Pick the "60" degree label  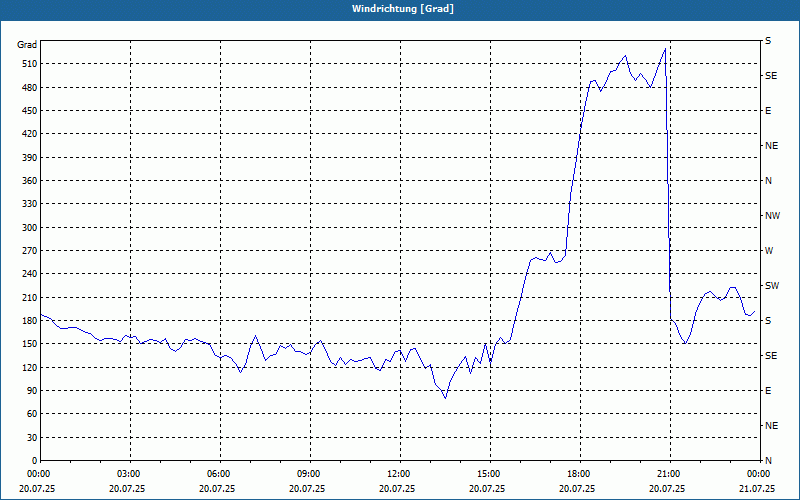point(32,414)
